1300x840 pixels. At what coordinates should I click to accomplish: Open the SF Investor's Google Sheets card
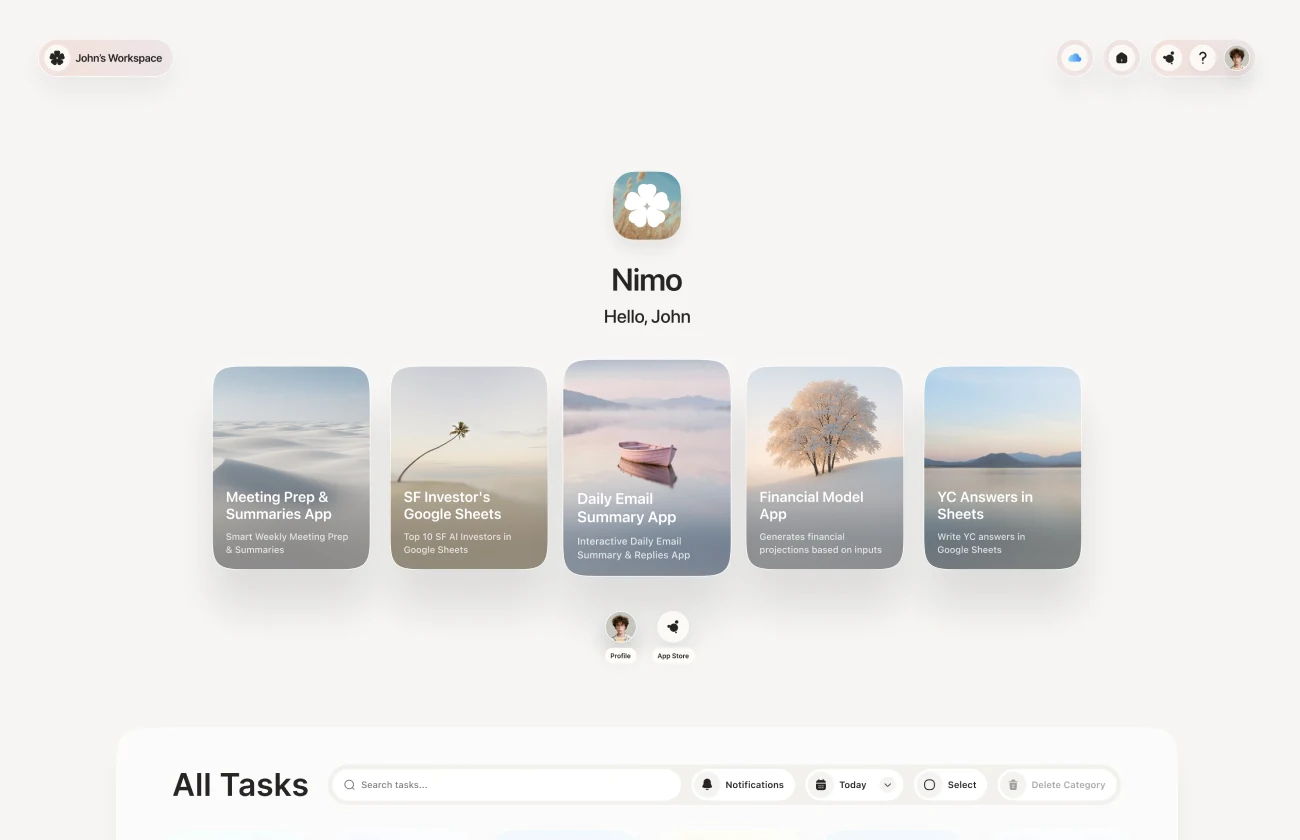[469, 468]
